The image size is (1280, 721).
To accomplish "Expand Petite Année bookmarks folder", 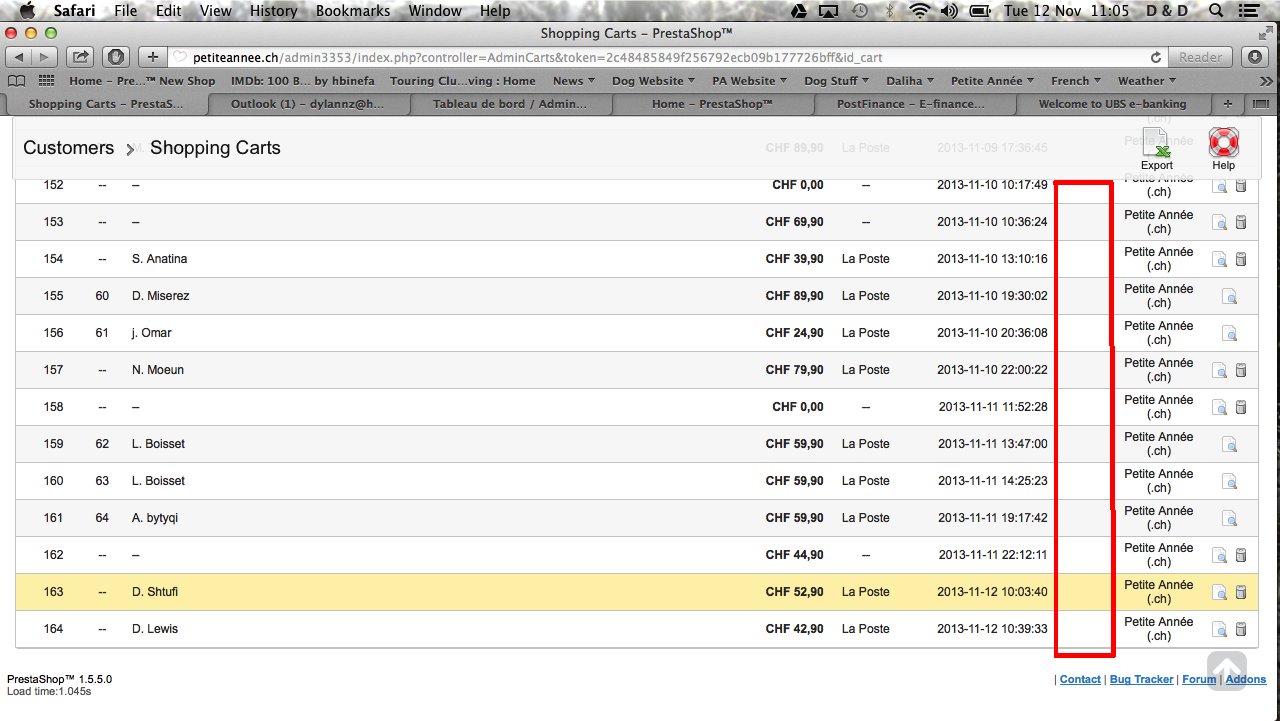I will [x=993, y=81].
